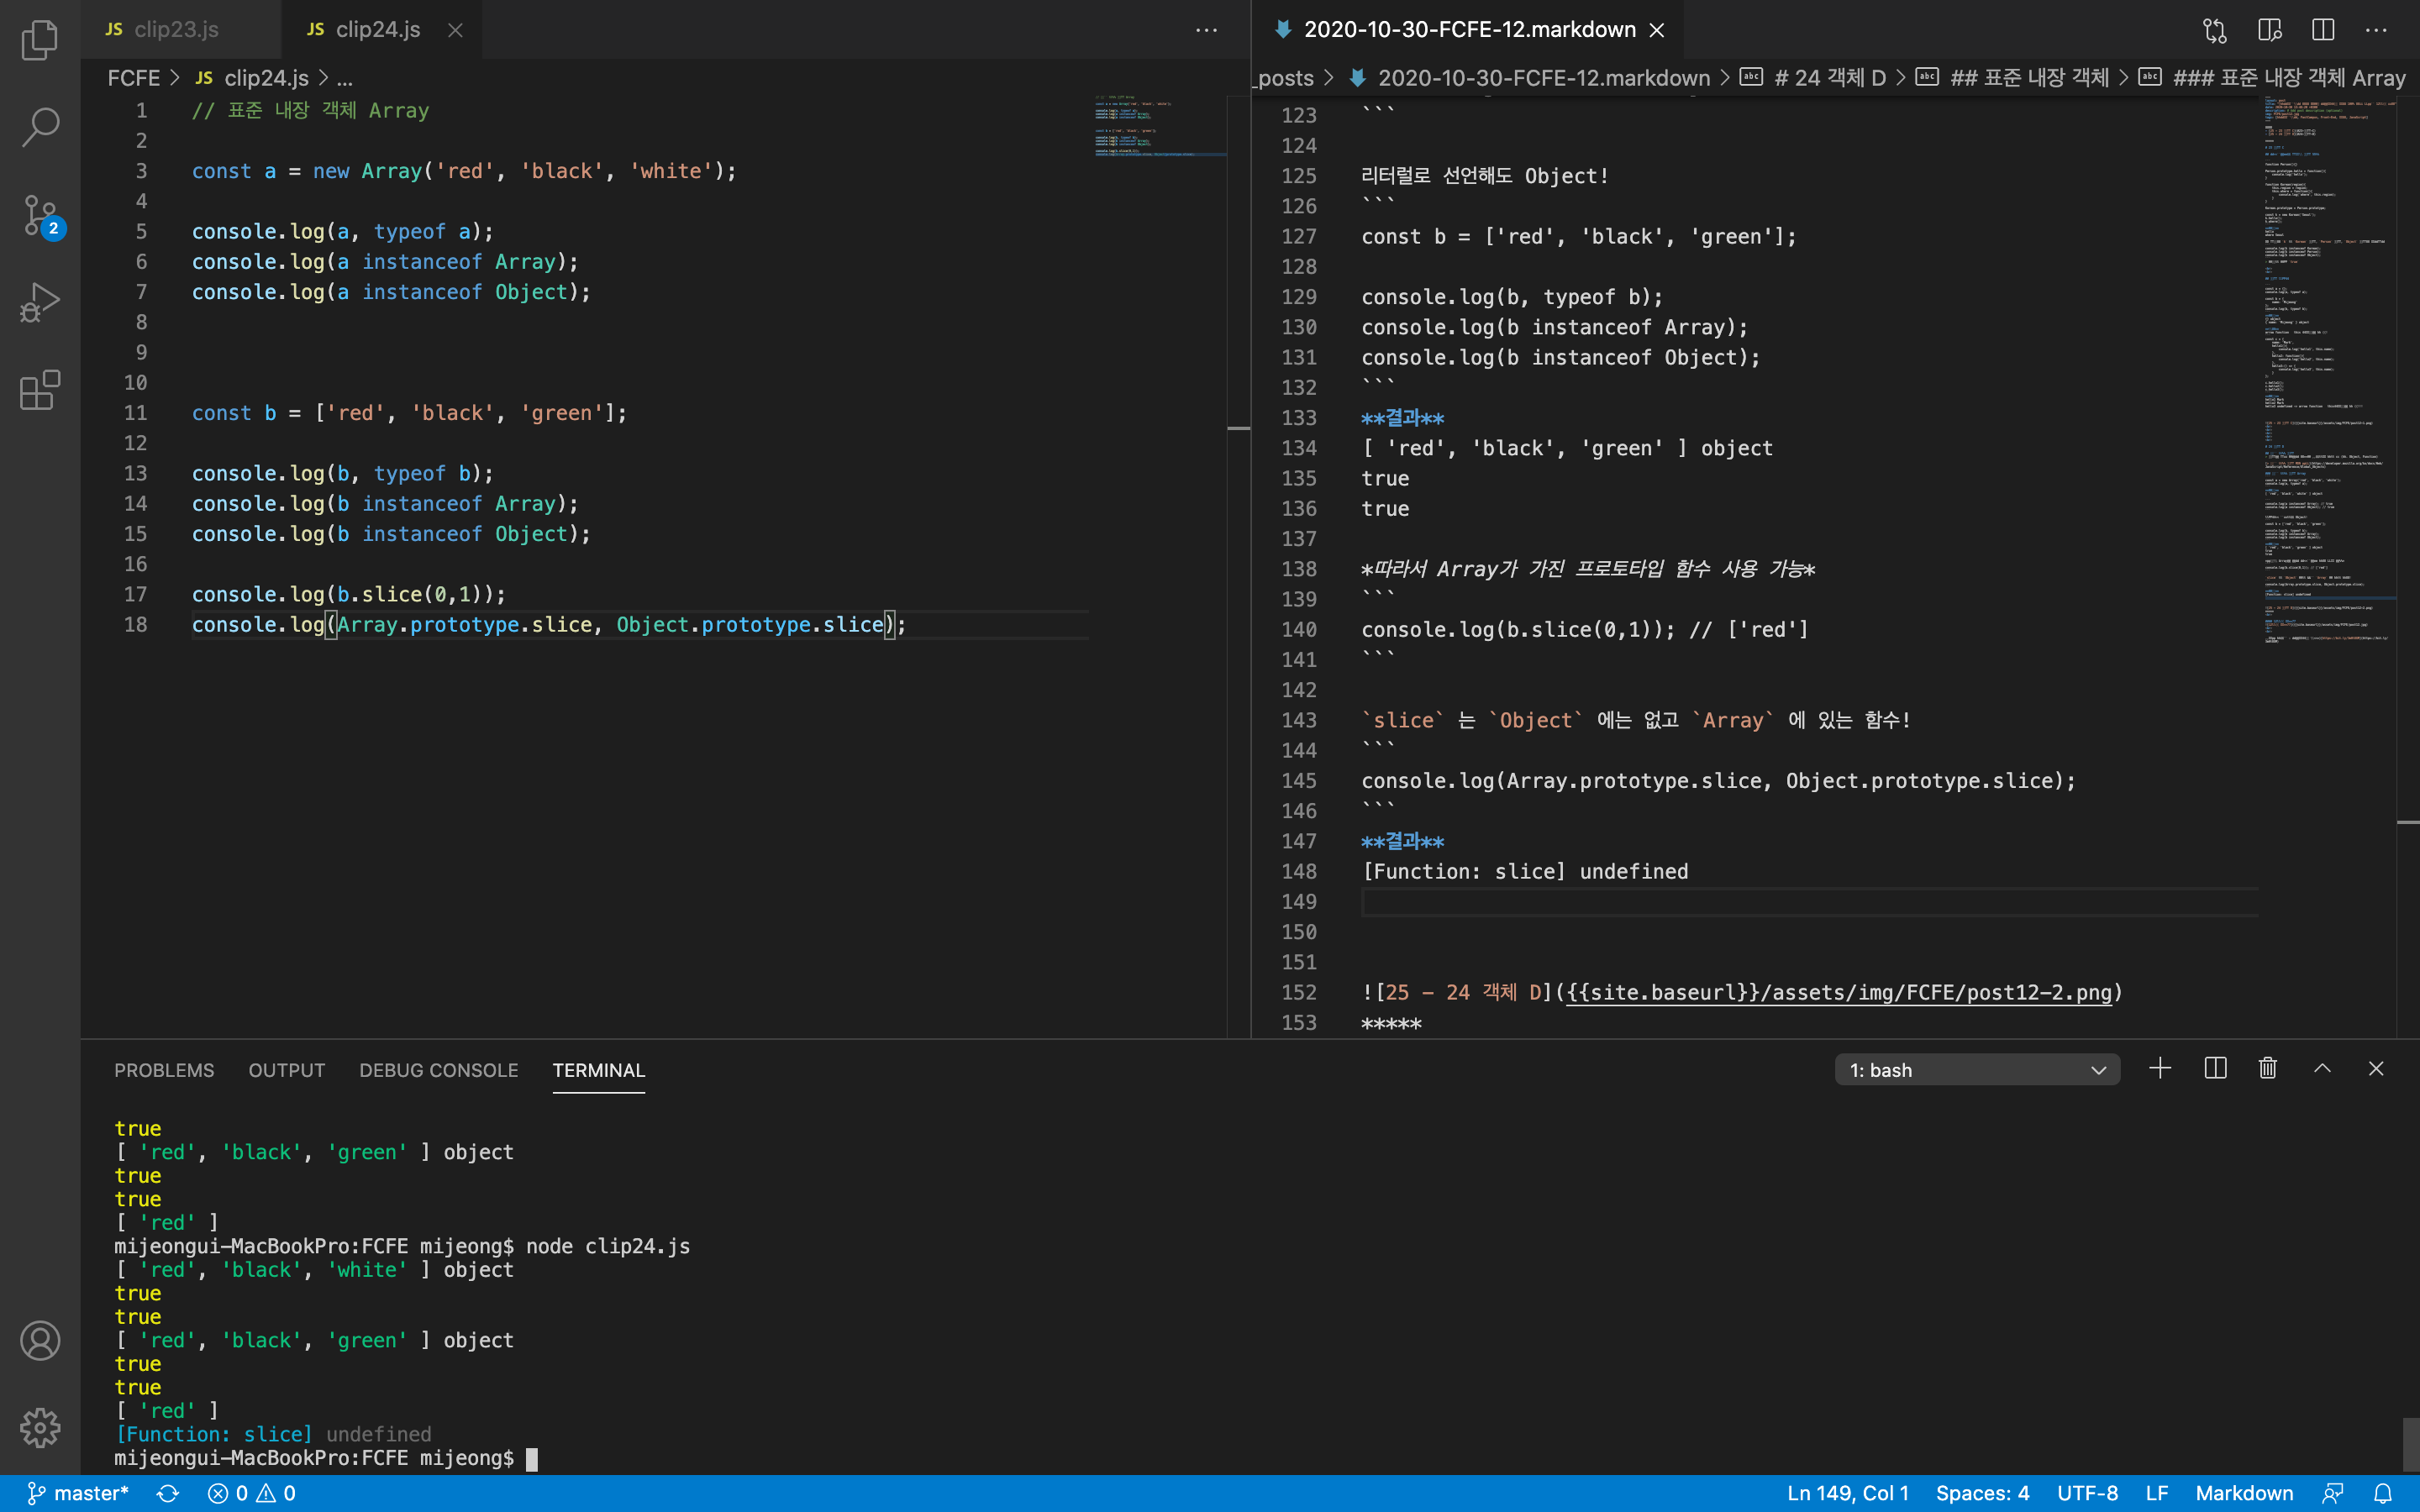Click the errors and warnings count
Viewport: 2420px width, 1512px height.
coord(251,1493)
